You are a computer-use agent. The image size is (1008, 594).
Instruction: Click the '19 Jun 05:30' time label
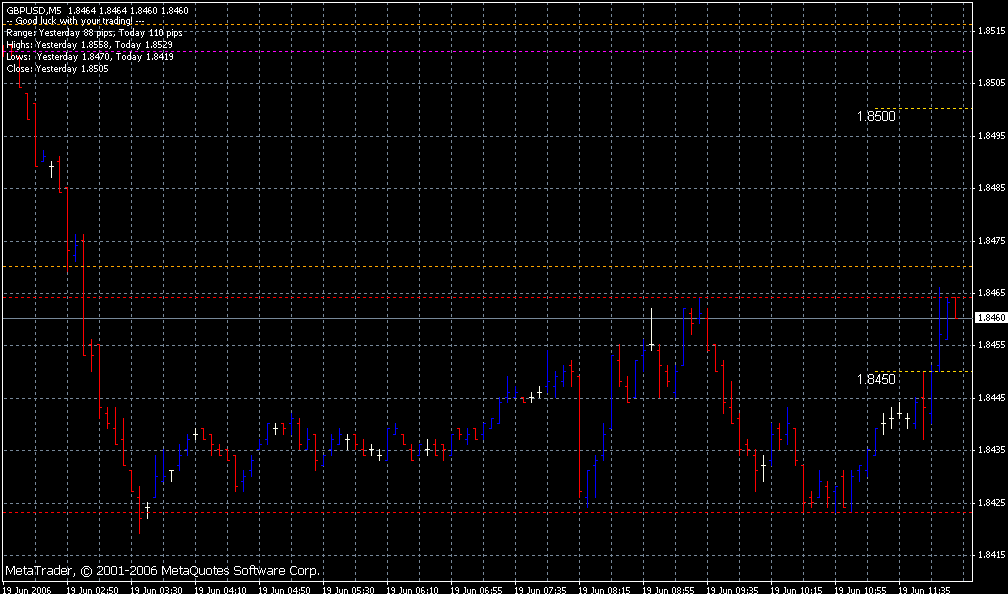348,590
